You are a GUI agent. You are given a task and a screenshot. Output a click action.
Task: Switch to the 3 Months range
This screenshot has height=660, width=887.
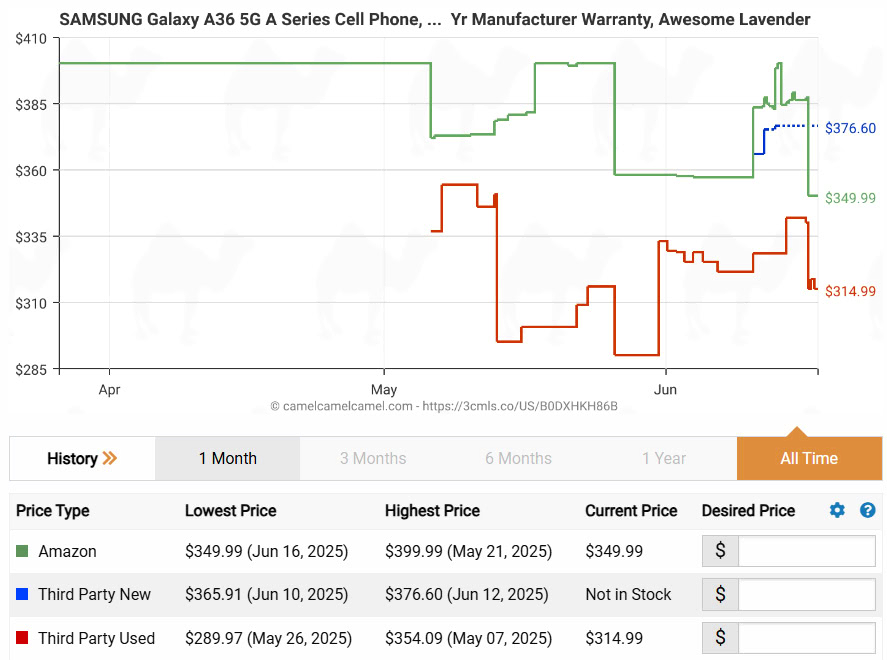coord(373,459)
